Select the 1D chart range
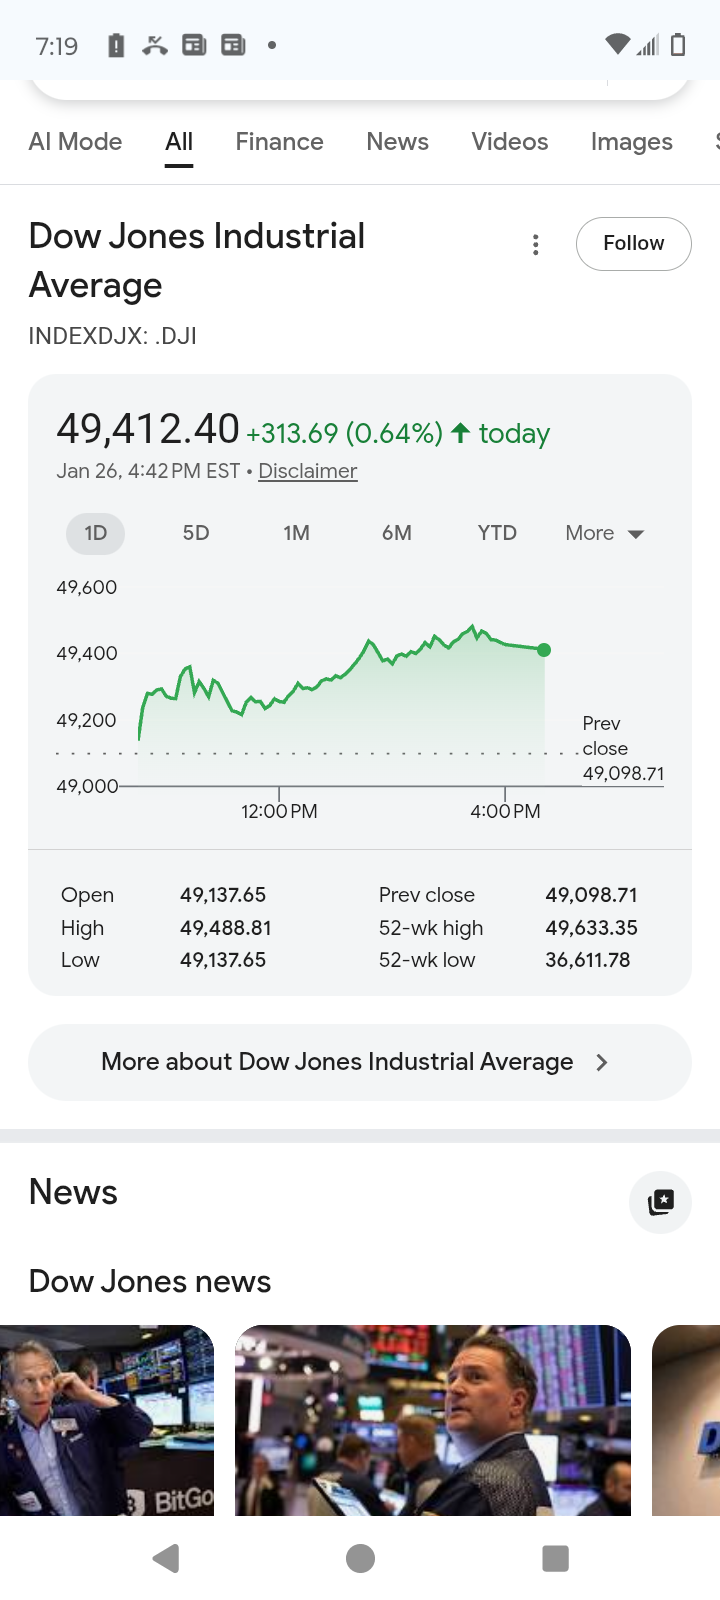This screenshot has width=720, height=1600. 96,533
